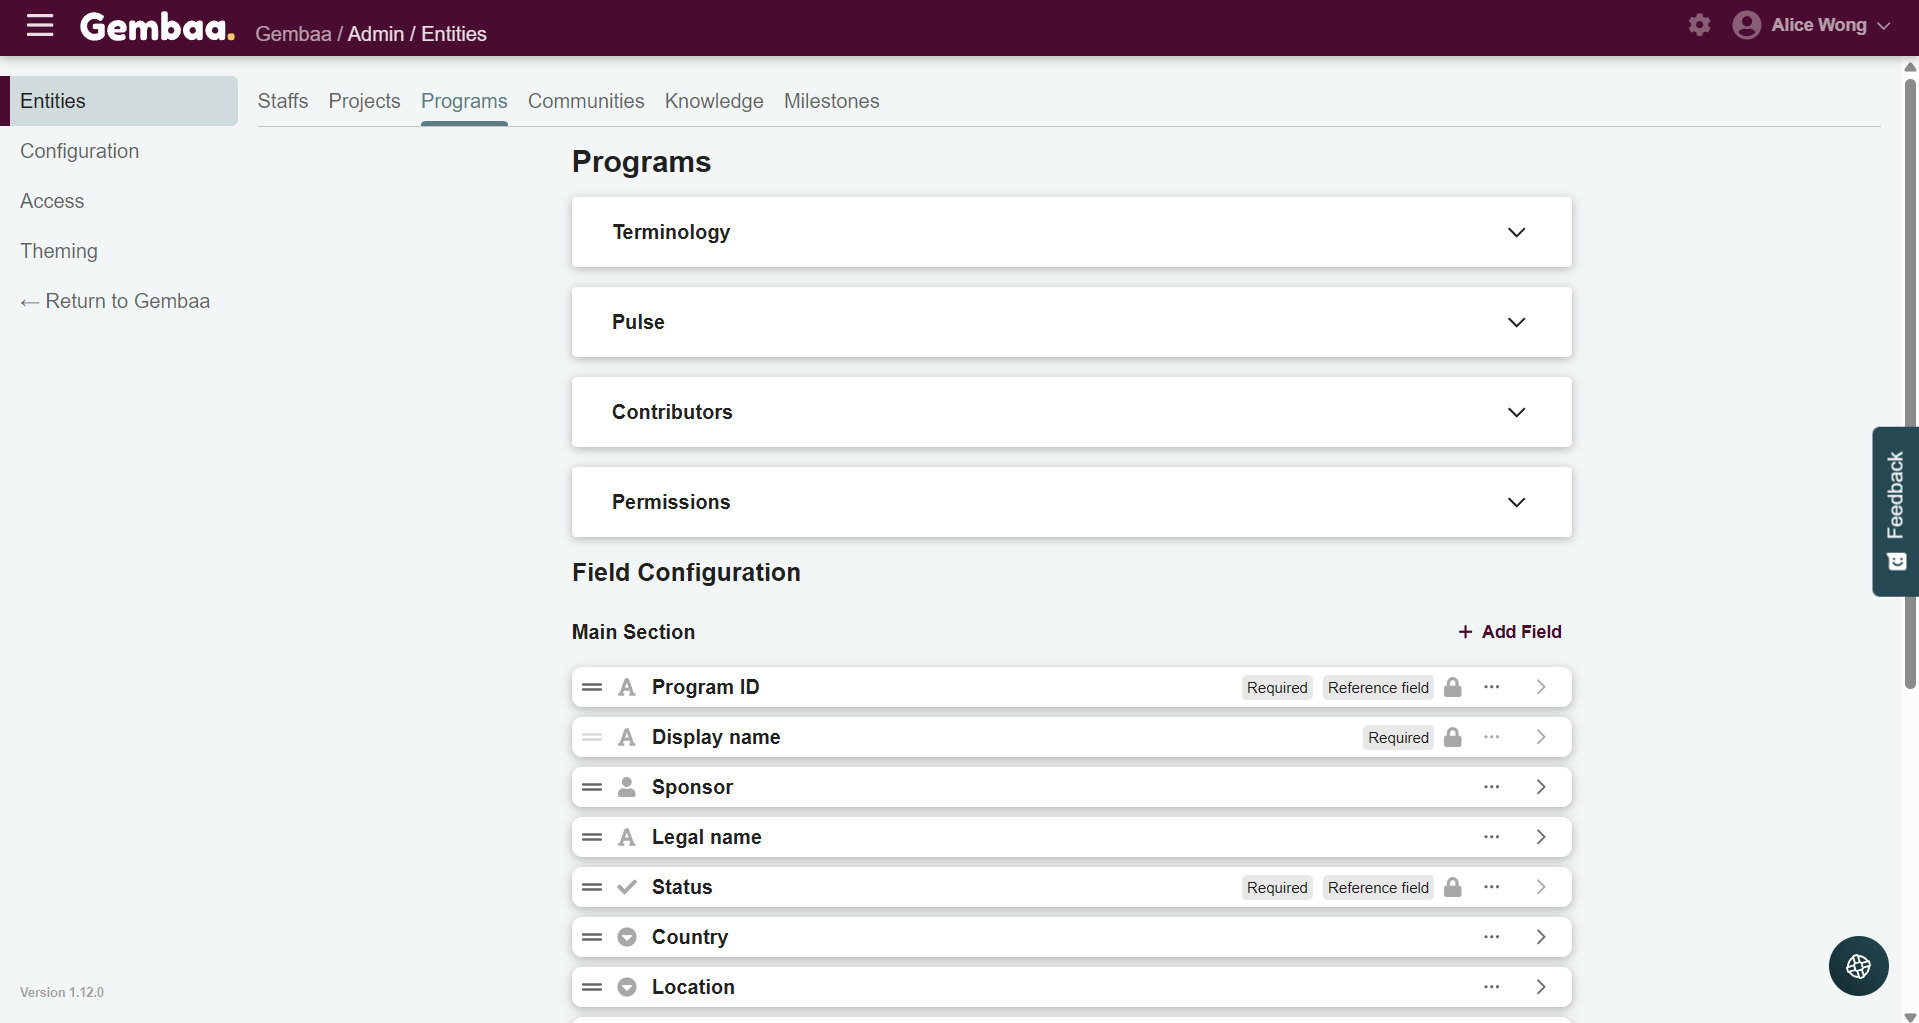Open more options for Legal name

coord(1491,837)
